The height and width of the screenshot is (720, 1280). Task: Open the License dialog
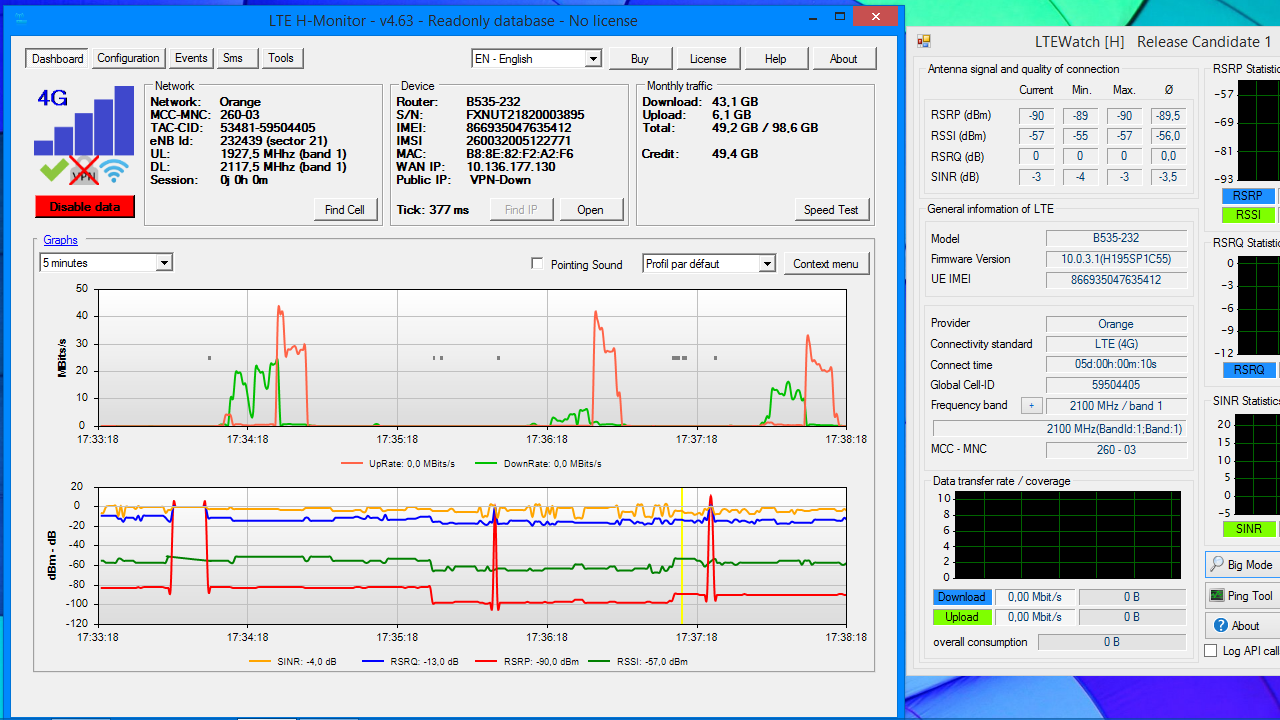(x=708, y=59)
